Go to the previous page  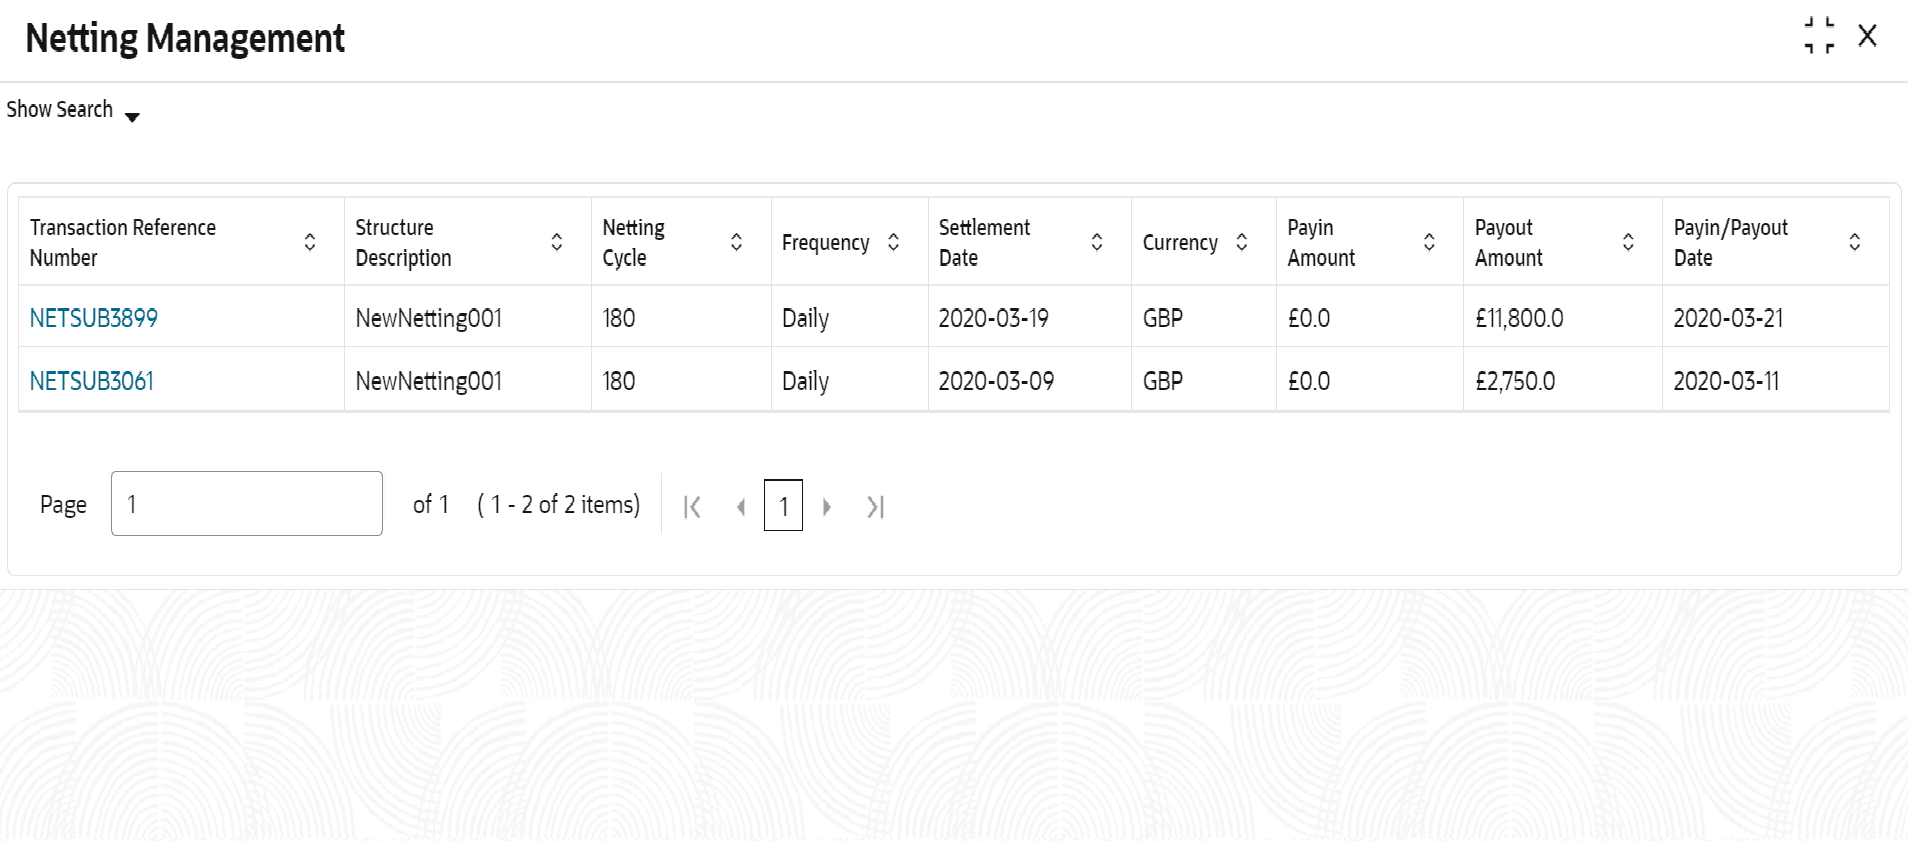pos(740,507)
